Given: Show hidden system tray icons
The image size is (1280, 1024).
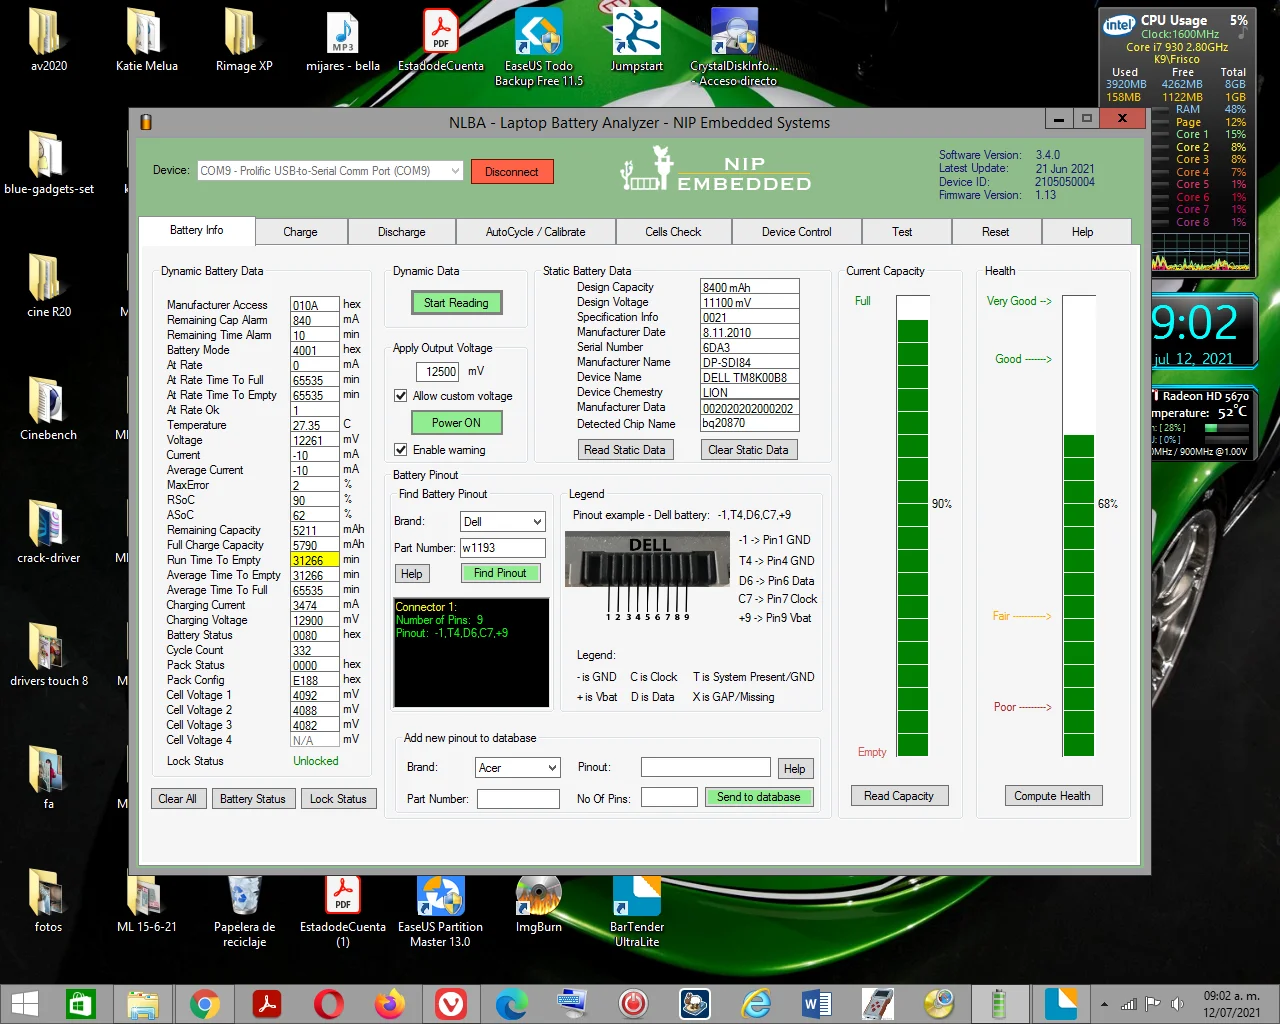Looking at the screenshot, I should [1104, 1004].
